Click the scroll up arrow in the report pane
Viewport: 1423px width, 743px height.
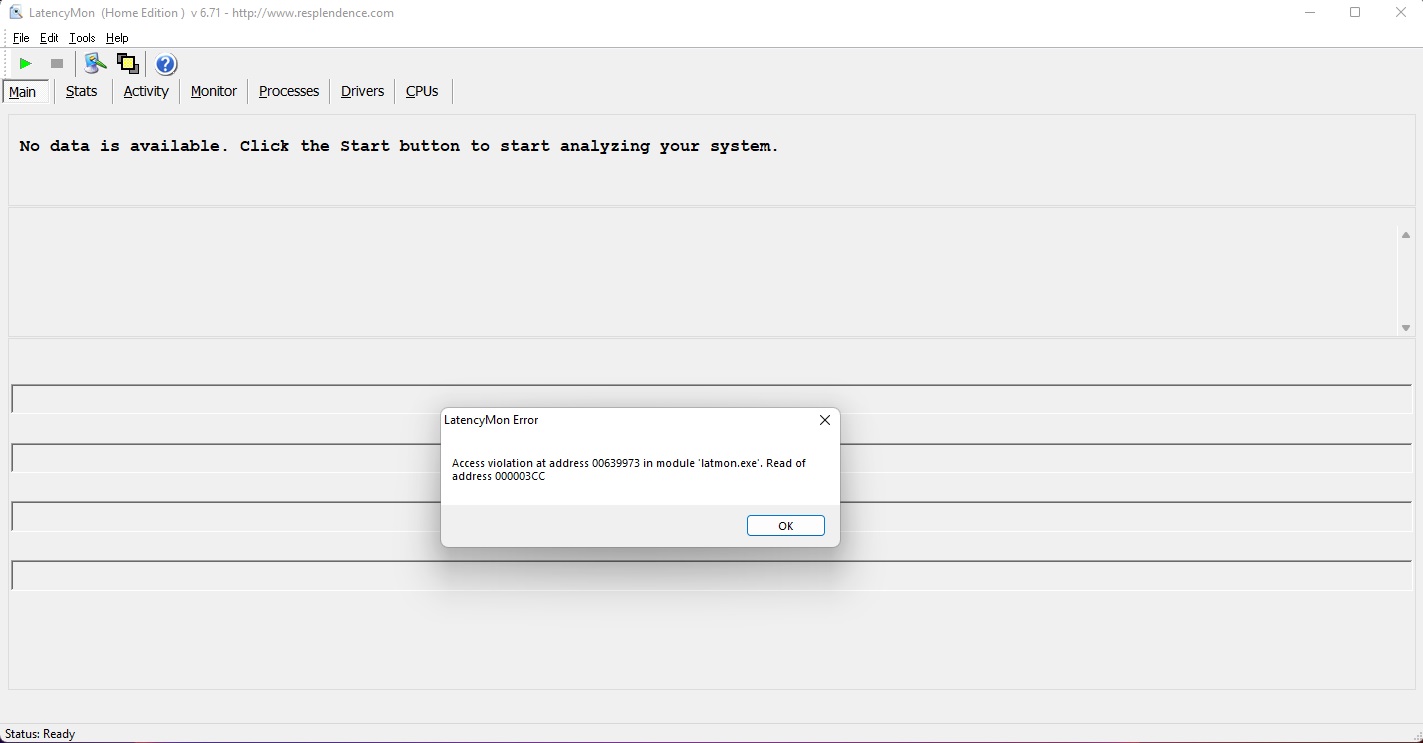point(1406,235)
